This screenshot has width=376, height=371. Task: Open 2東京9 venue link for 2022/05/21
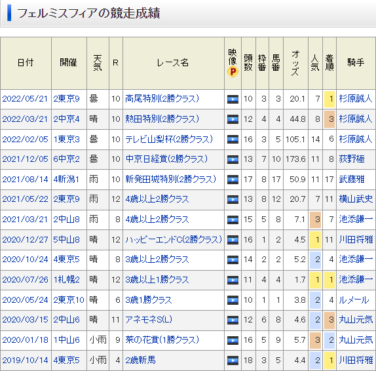67,99
